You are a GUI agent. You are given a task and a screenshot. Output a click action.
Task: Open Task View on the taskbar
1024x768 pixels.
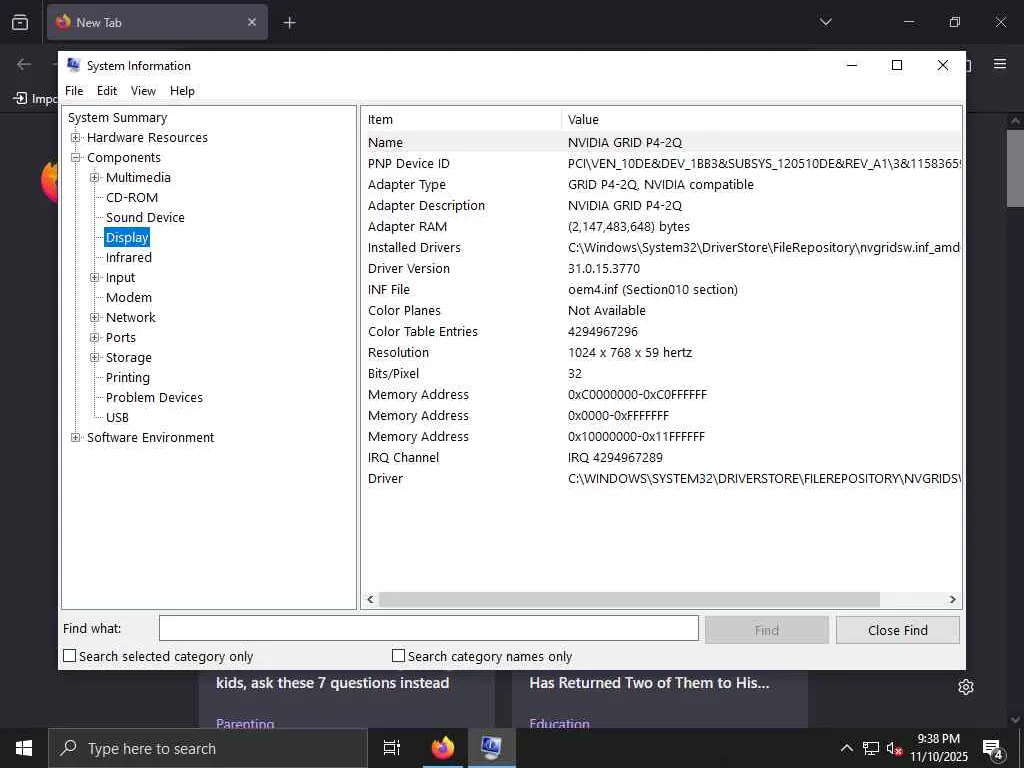pos(392,748)
